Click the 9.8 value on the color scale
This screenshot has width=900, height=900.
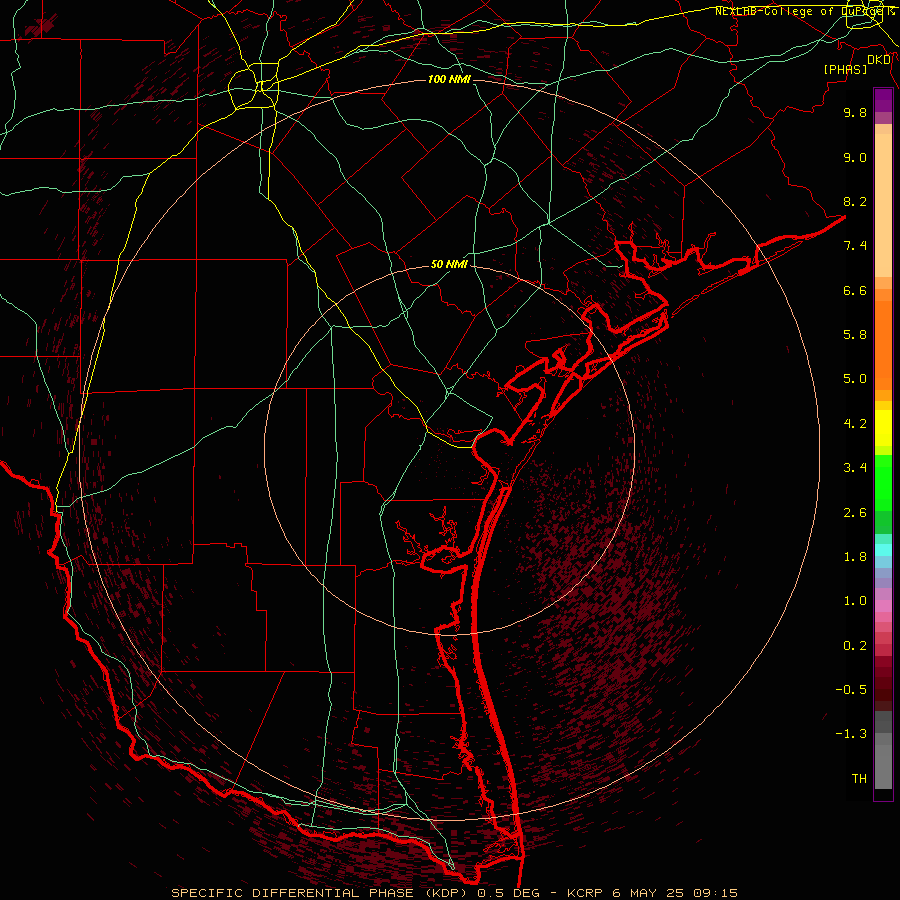pos(855,112)
